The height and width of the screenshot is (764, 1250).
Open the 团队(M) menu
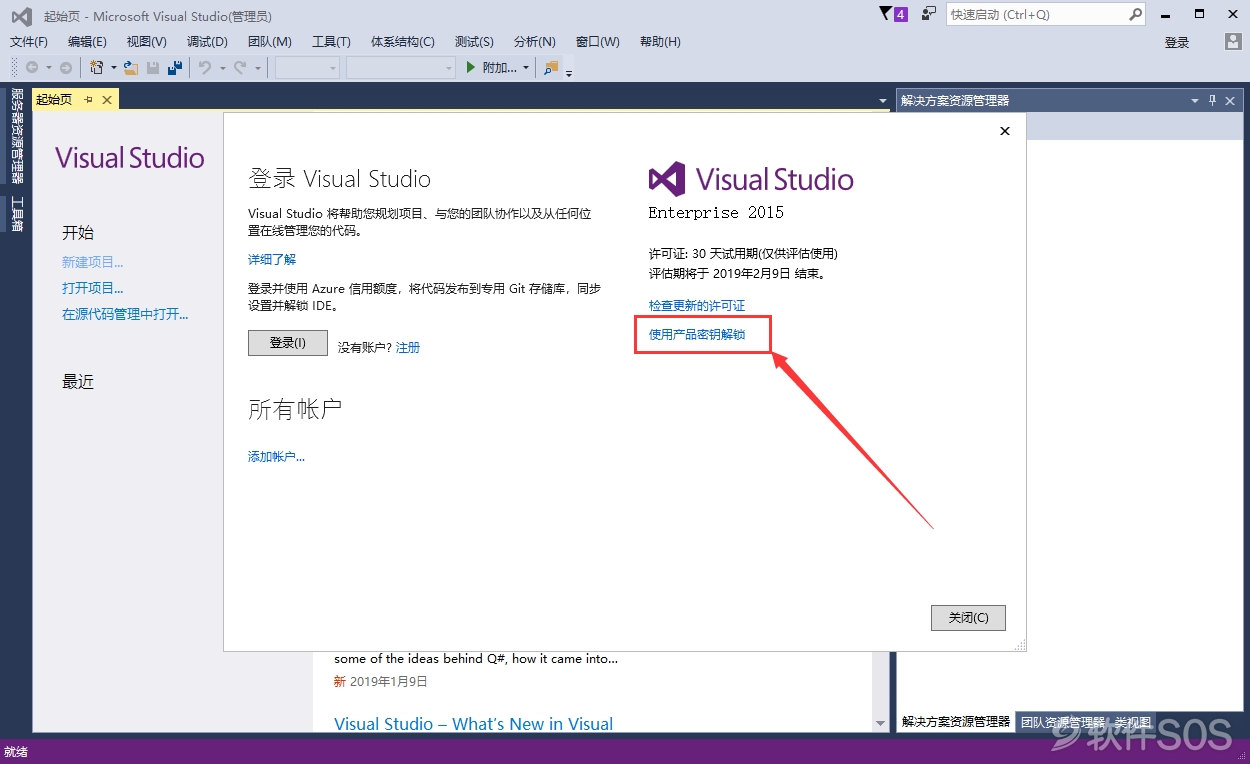[x=269, y=42]
